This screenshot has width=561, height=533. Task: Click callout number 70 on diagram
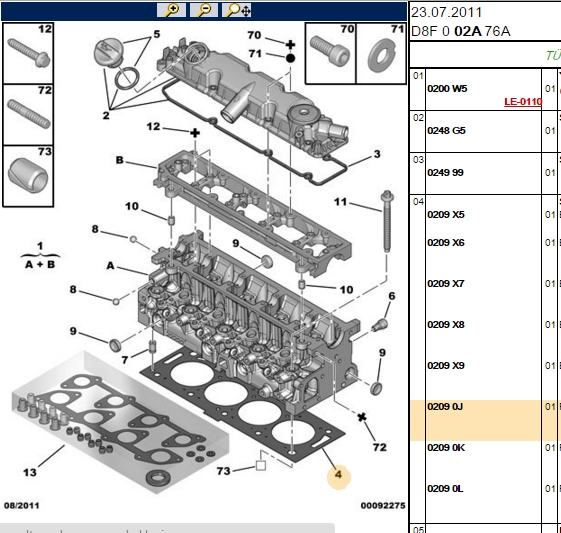pos(254,35)
